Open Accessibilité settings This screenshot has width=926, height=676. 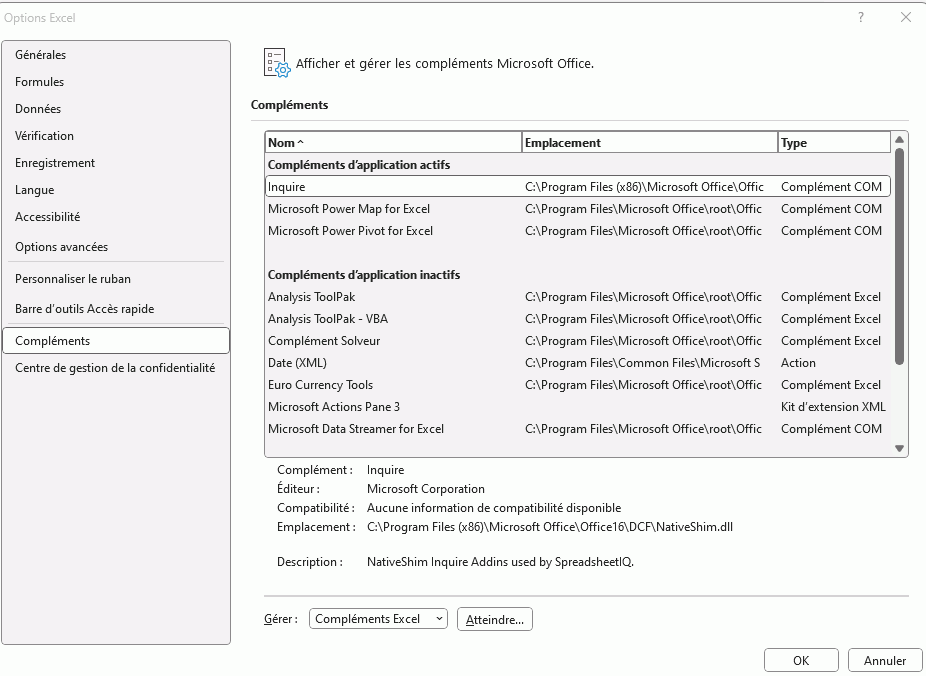coord(116,217)
